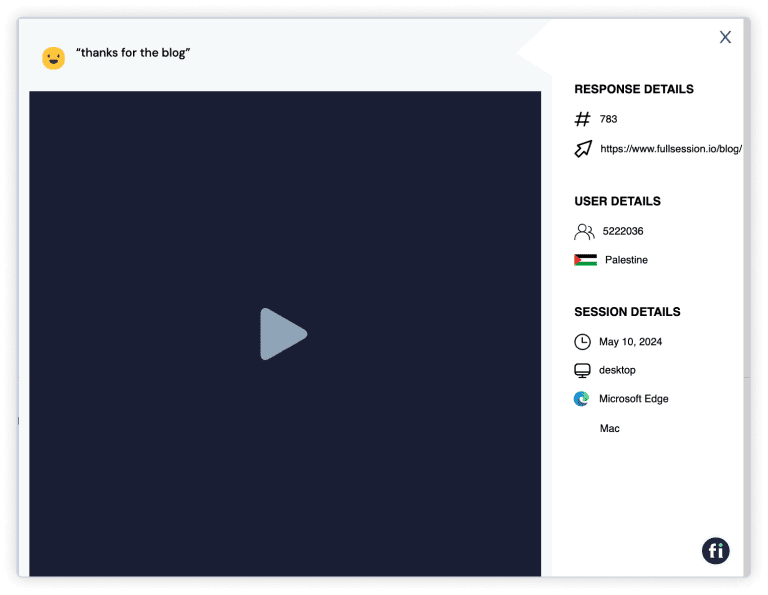The image size is (768, 595).
Task: Click the "thanks for the blog" feedback text
Action: point(133,53)
